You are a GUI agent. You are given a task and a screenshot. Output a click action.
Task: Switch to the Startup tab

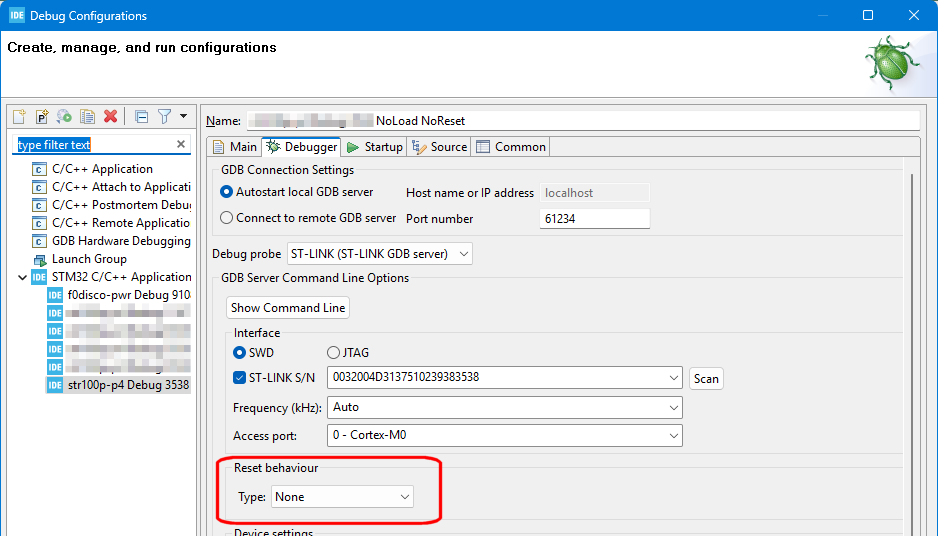[x=375, y=147]
